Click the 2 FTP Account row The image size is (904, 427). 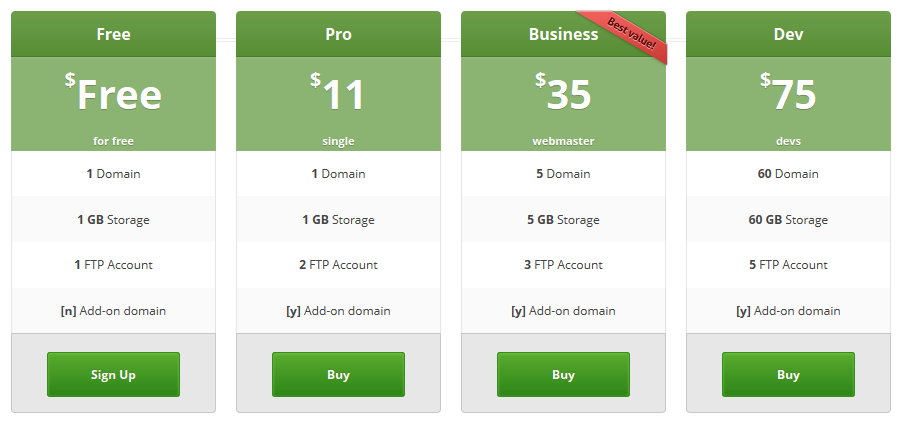338,265
